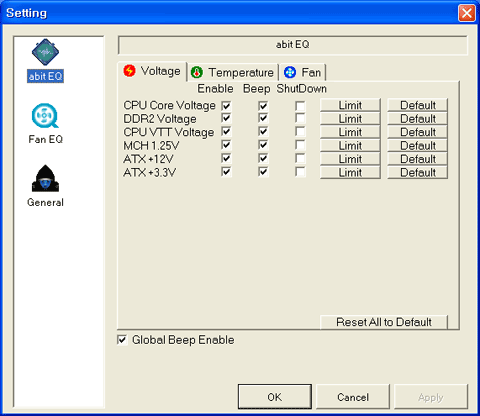Image resolution: width=480 pixels, height=416 pixels.
Task: Toggle Enable for ATX +3.3V
Action: click(x=226, y=172)
